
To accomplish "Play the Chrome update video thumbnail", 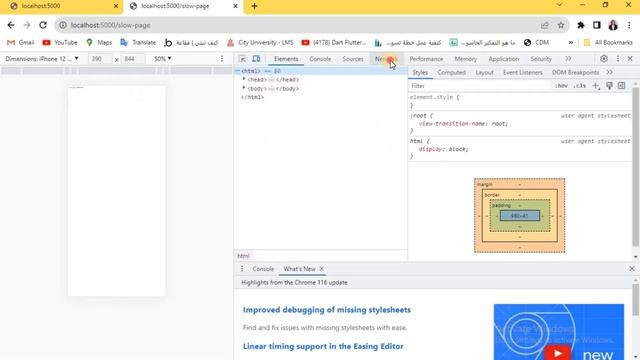I will 558,353.
